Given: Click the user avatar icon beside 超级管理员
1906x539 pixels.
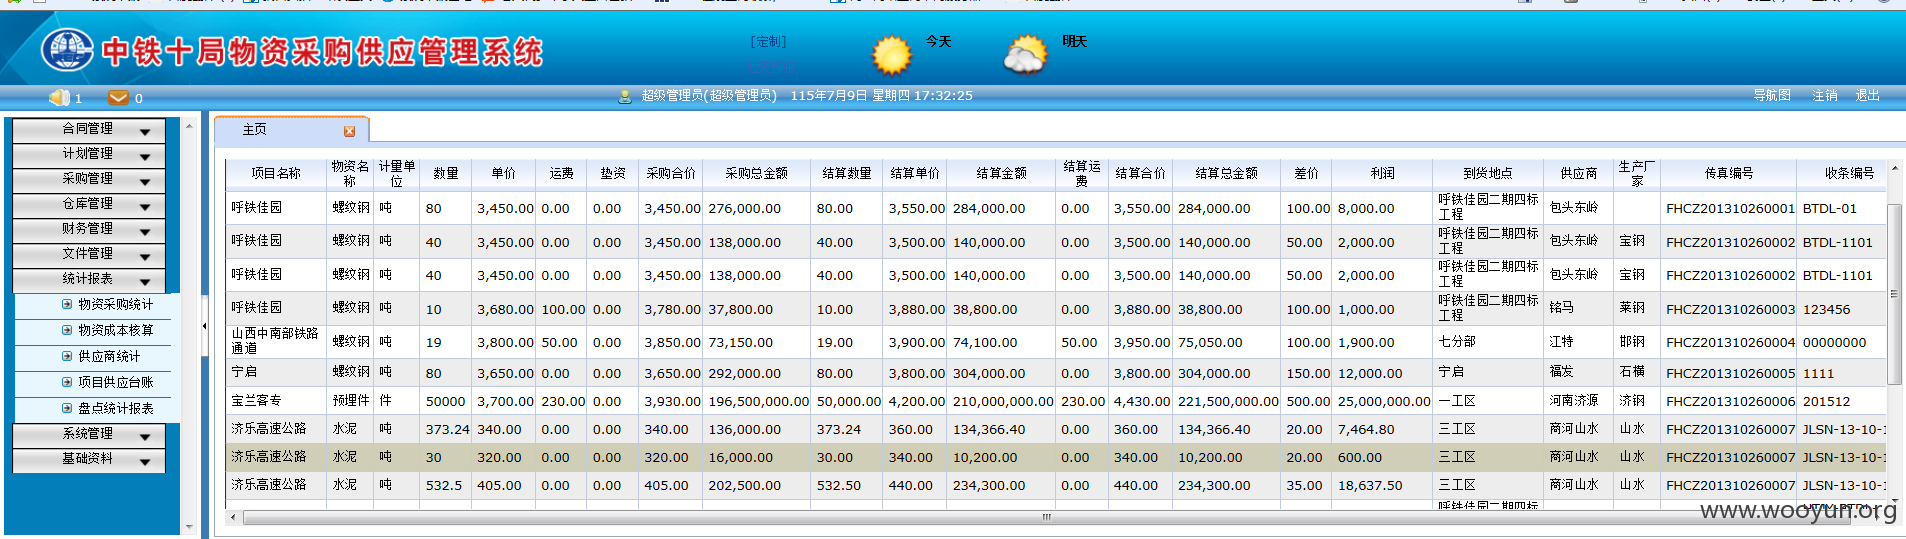Looking at the screenshot, I should [625, 96].
